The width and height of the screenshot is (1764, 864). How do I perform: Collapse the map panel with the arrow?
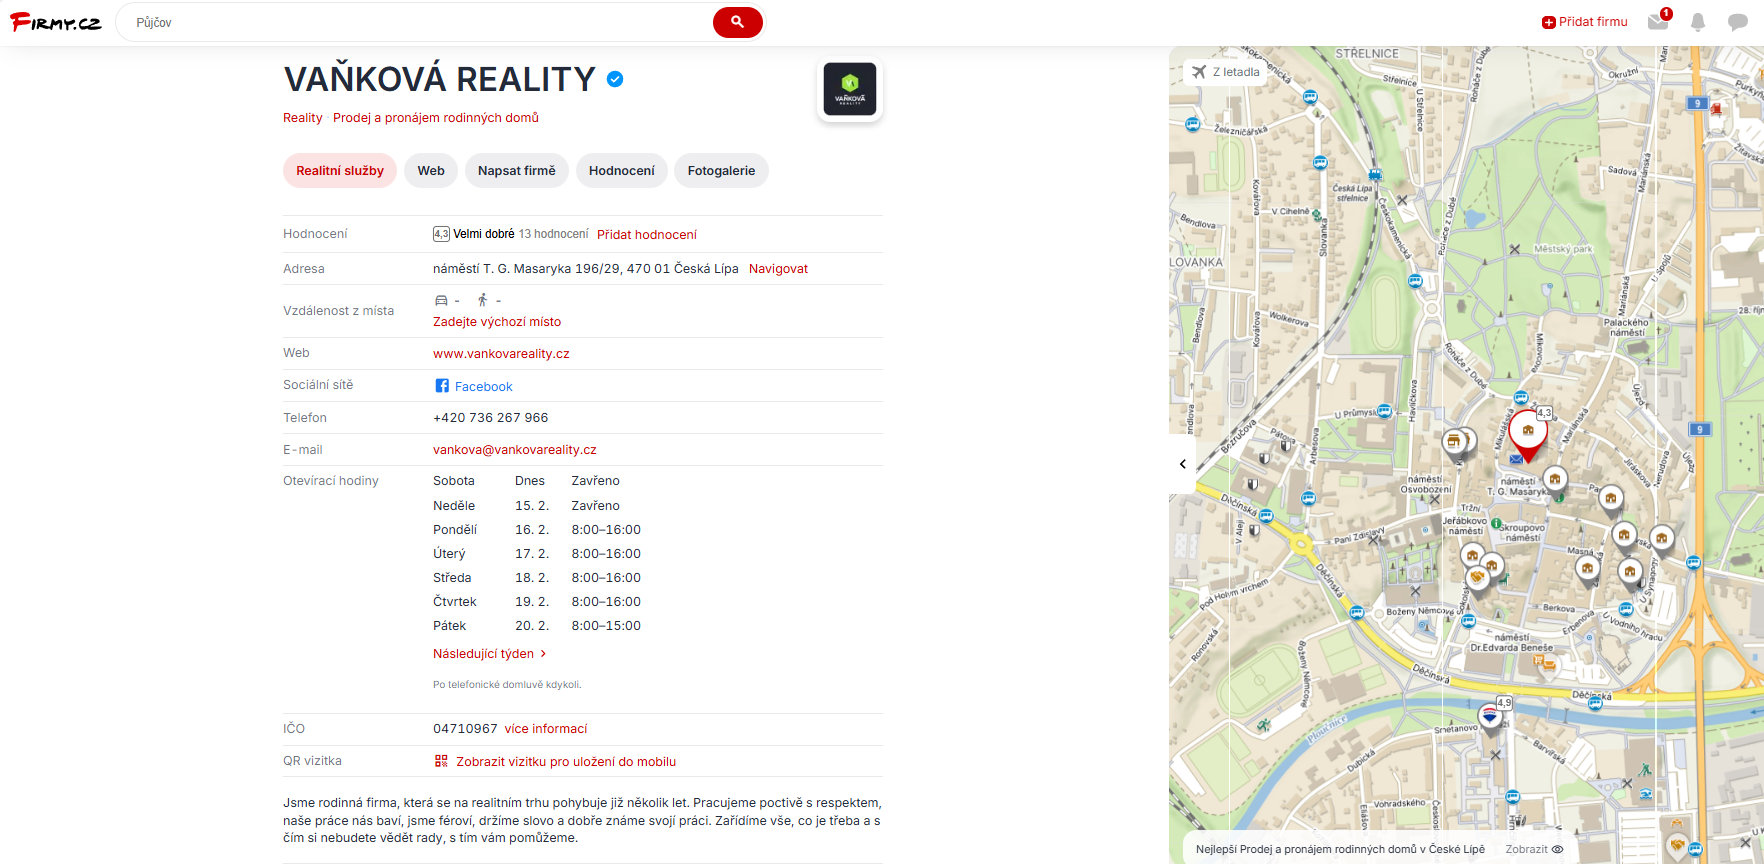[x=1182, y=464]
